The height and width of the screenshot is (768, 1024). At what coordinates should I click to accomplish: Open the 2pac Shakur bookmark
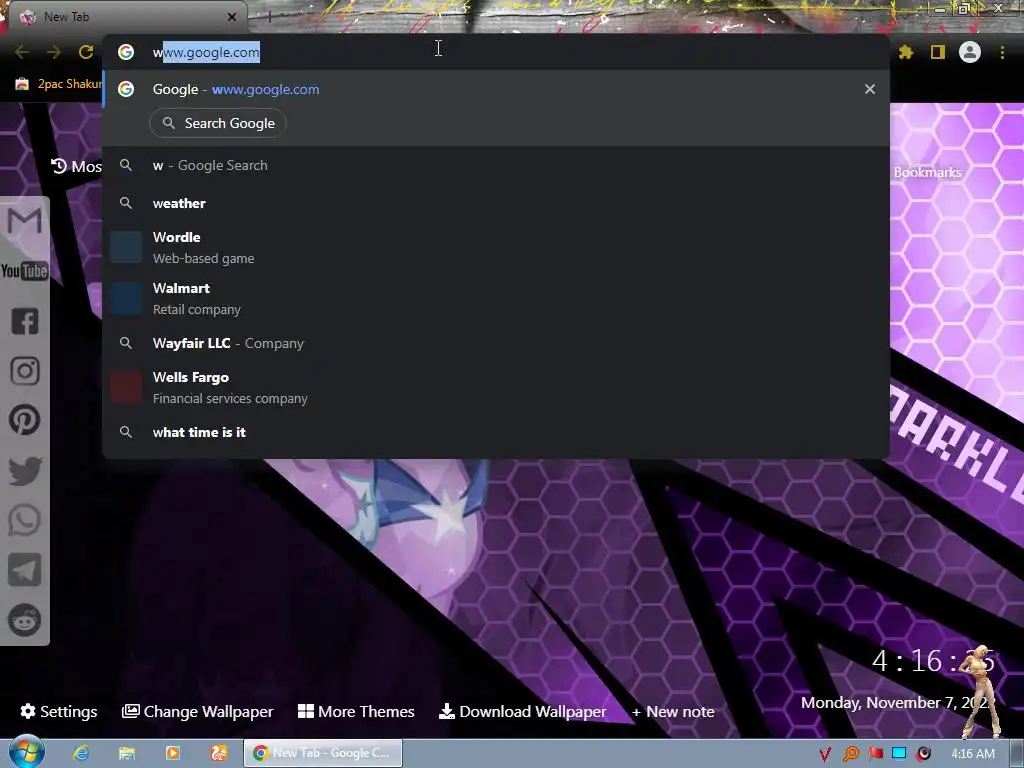click(58, 84)
